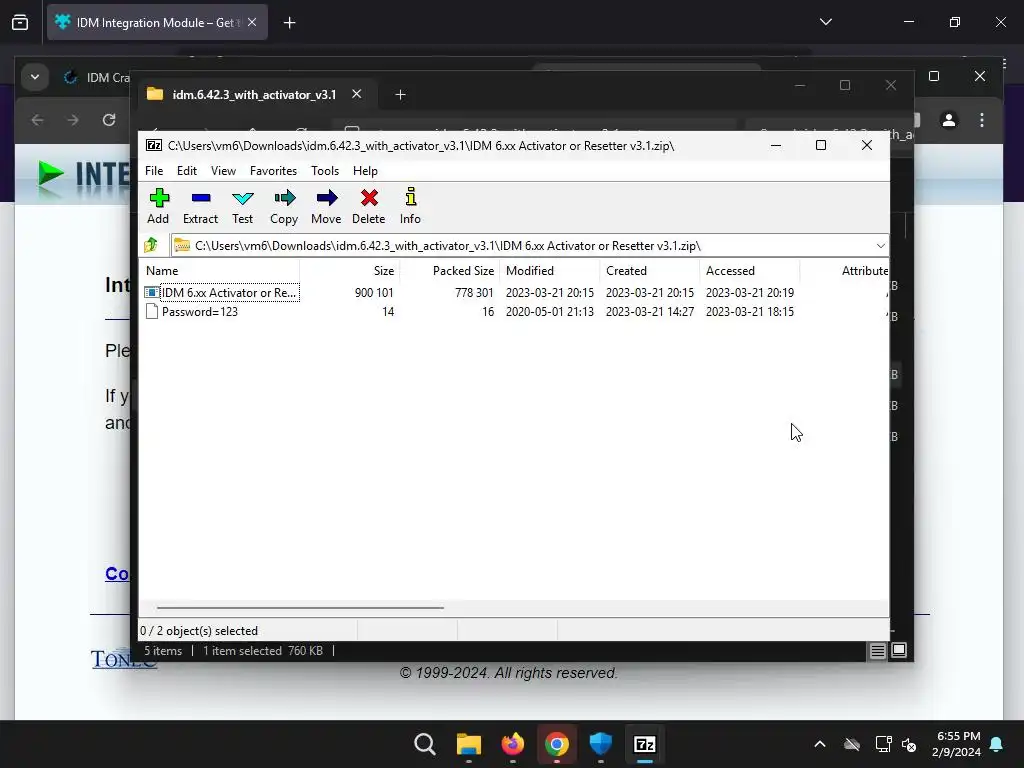The width and height of the screenshot is (1024, 768).
Task: Close the idm.6.42.3 Explorer tab
Action: pos(357,94)
